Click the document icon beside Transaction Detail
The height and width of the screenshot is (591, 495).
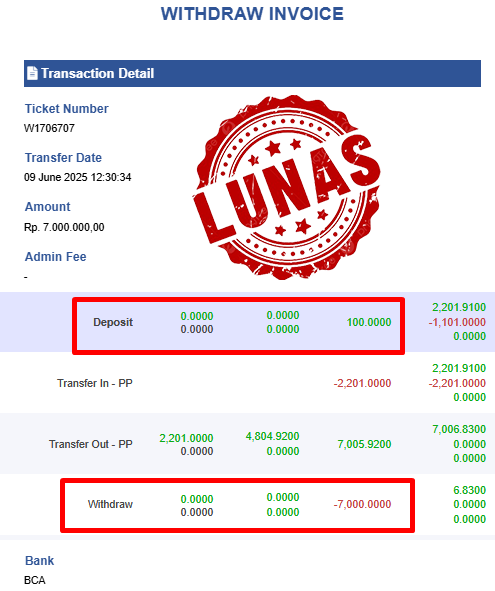pos(32,73)
